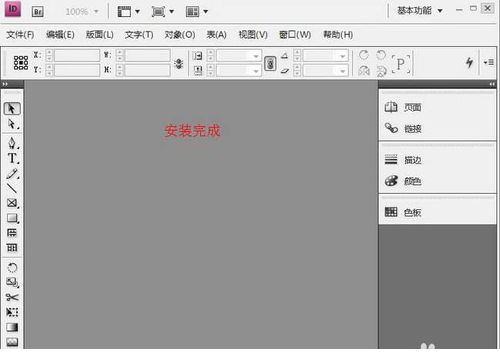
Task: Open the shear angle dropdown
Action: (x=342, y=71)
